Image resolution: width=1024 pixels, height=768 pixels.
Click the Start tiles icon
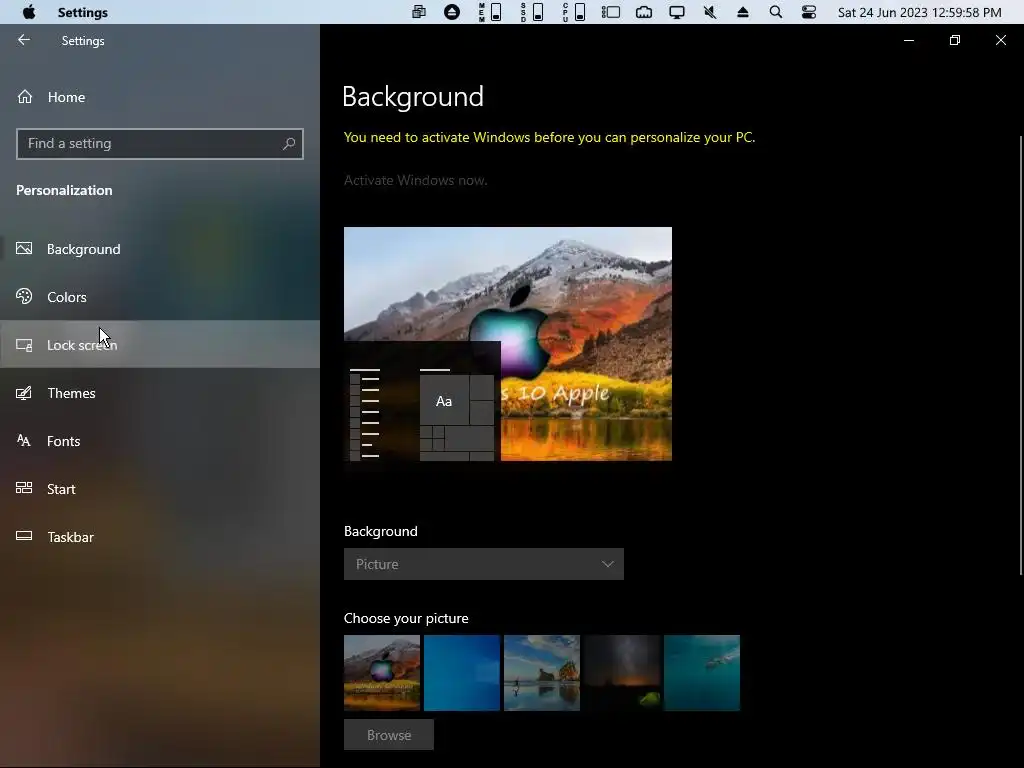[x=24, y=488]
